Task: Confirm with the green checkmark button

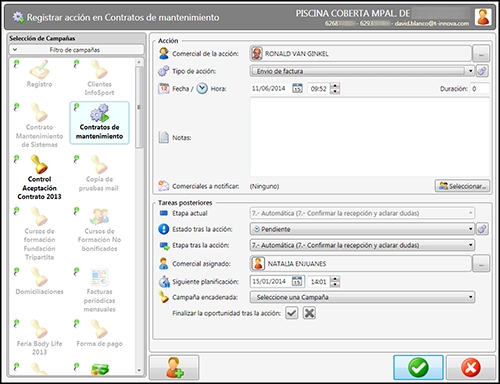Action: click(418, 367)
